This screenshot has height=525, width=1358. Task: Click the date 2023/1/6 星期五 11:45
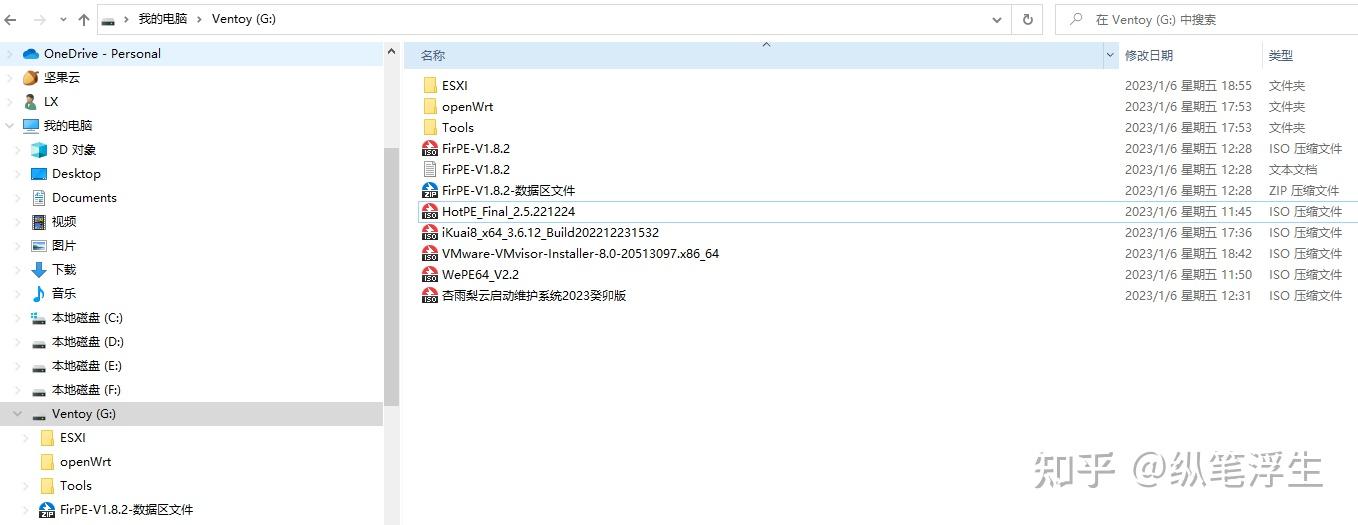pyautogui.click(x=1188, y=212)
